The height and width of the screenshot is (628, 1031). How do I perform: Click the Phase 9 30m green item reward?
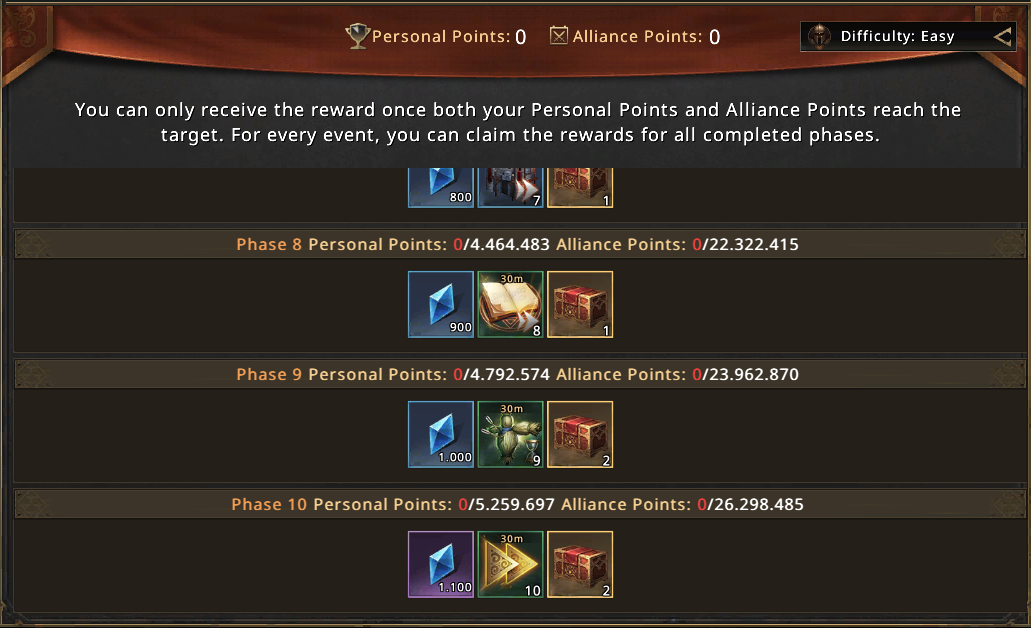(x=510, y=435)
